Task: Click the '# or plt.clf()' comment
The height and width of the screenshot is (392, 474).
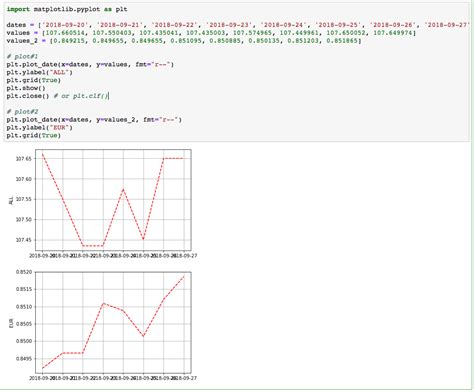Action: click(x=80, y=96)
